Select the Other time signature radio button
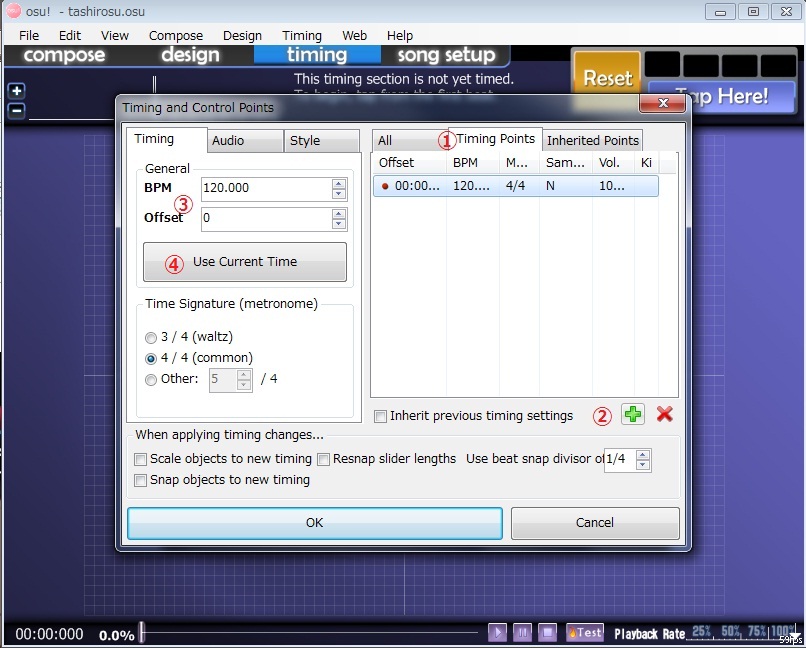 (x=151, y=380)
